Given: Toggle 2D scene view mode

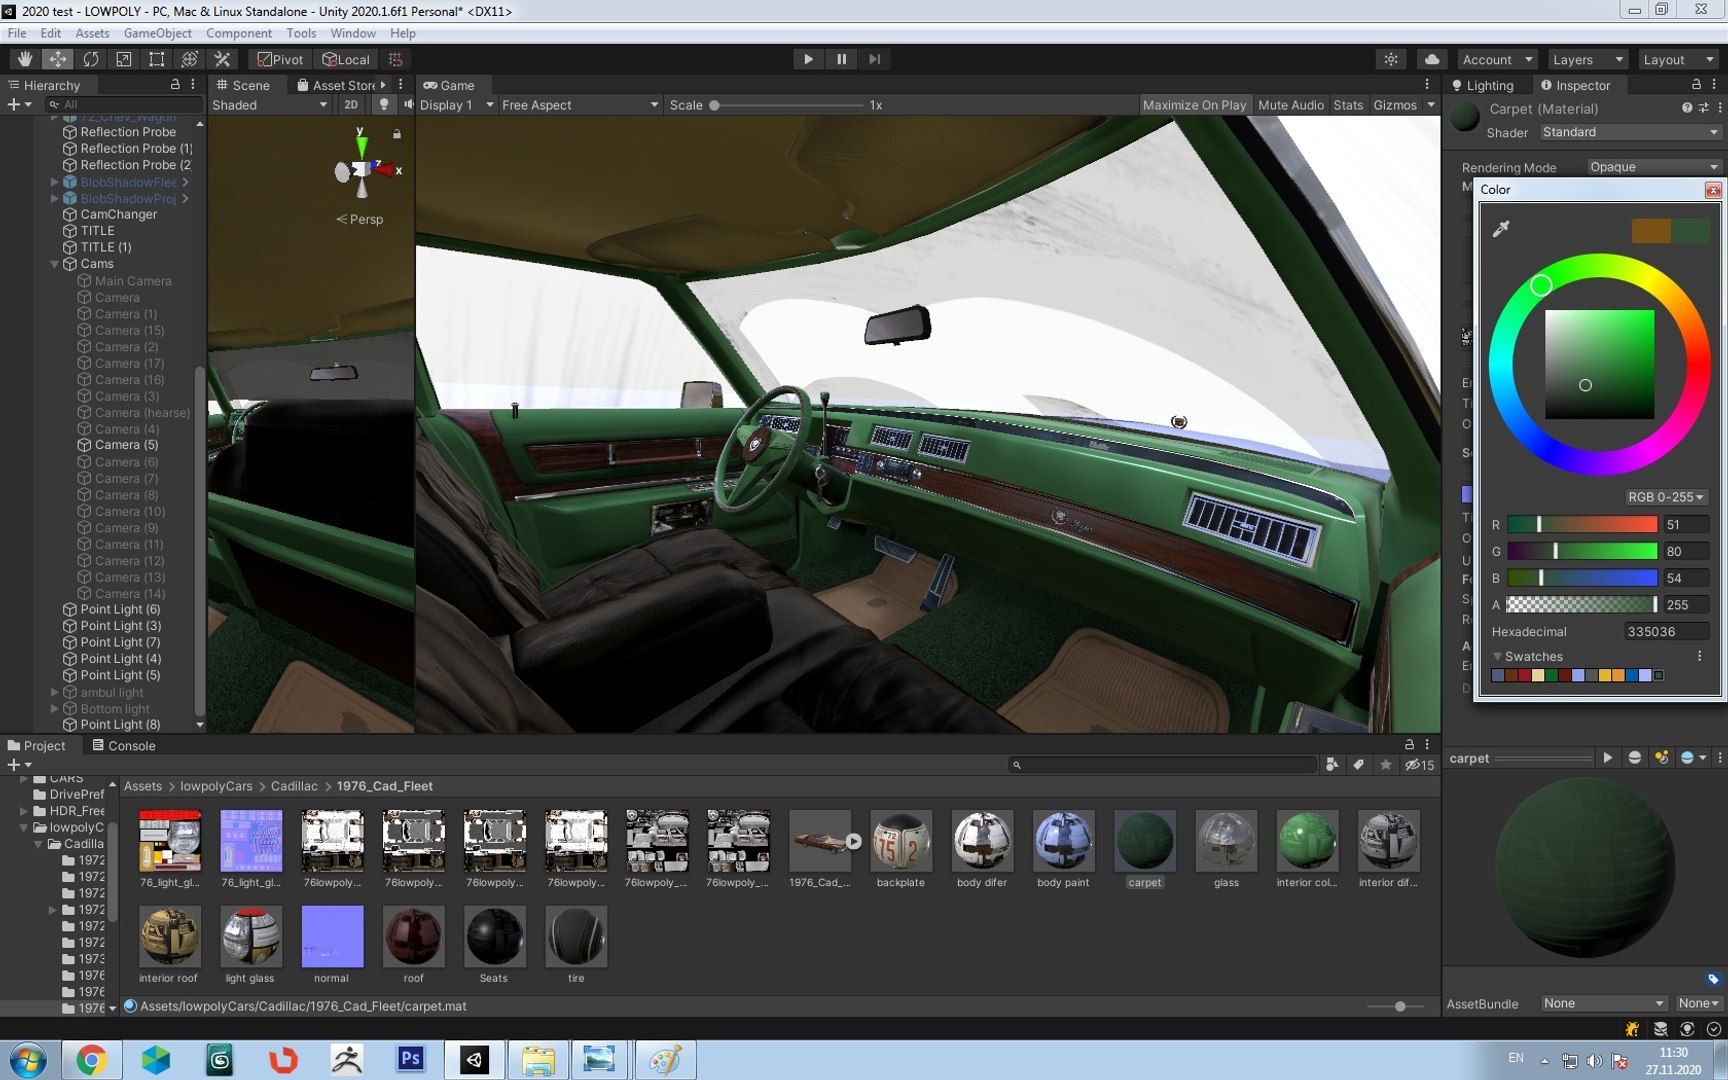Looking at the screenshot, I should (351, 104).
